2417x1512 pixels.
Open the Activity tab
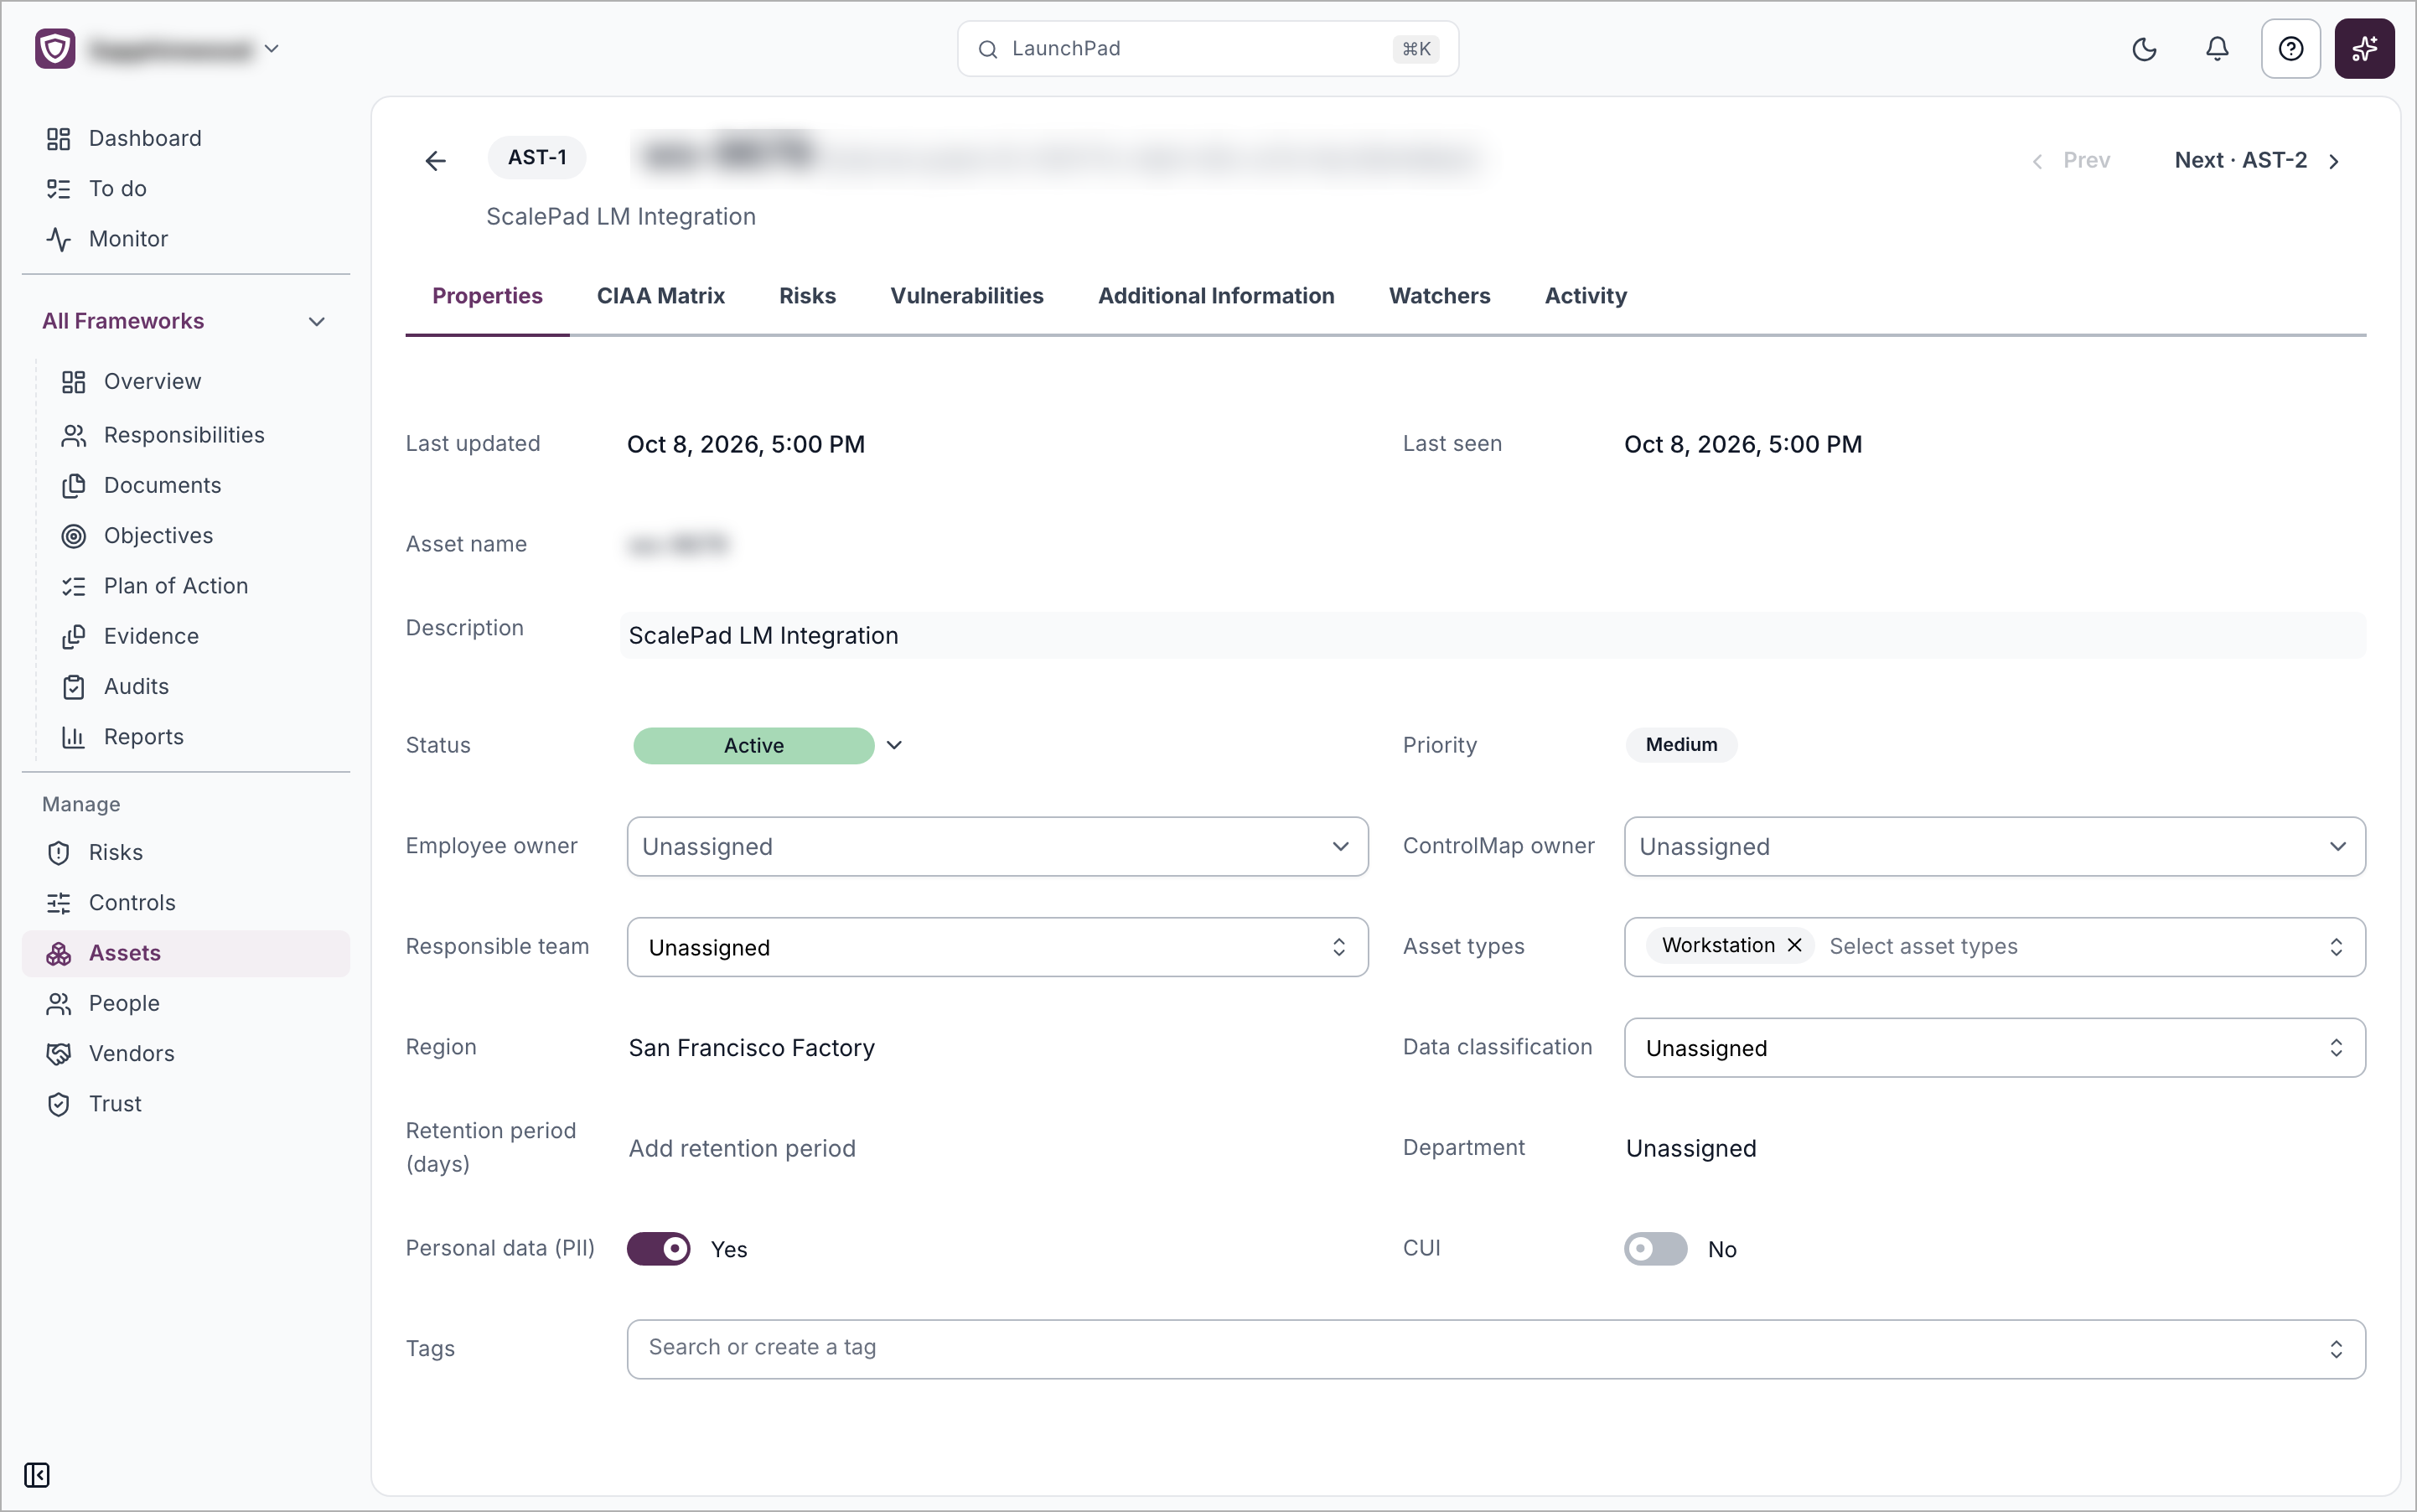(x=1585, y=296)
